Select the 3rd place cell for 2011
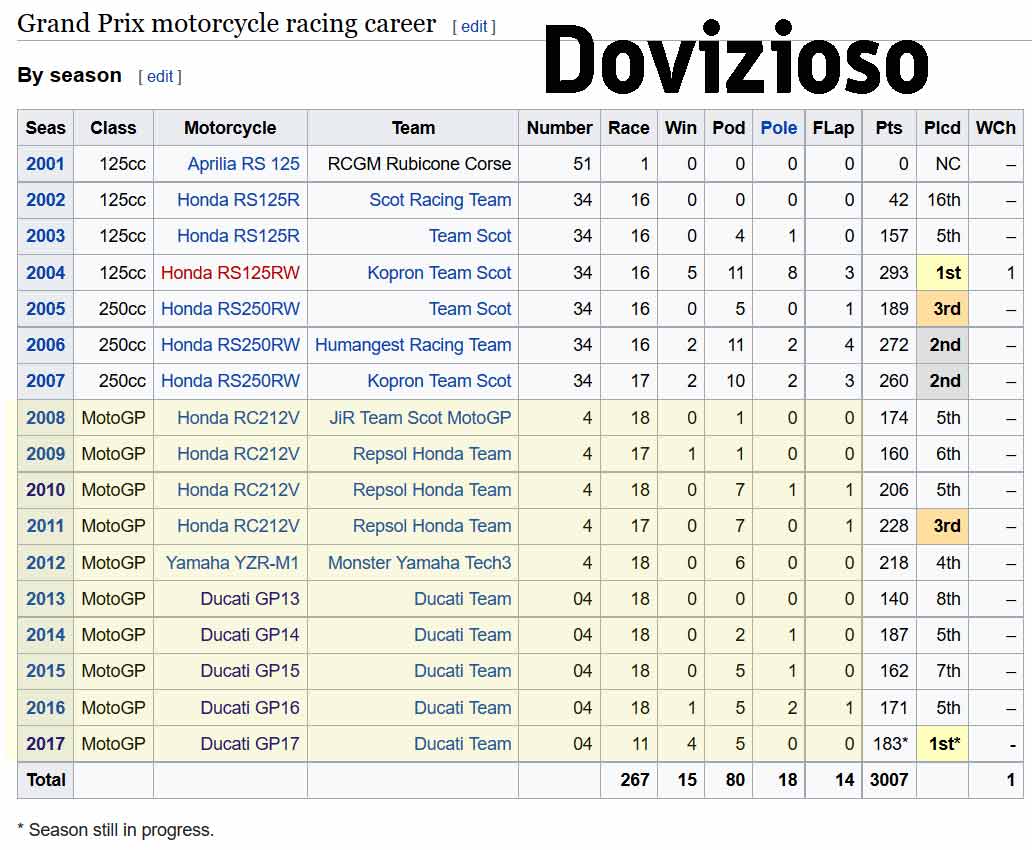The height and width of the screenshot is (850, 1032). pos(942,526)
